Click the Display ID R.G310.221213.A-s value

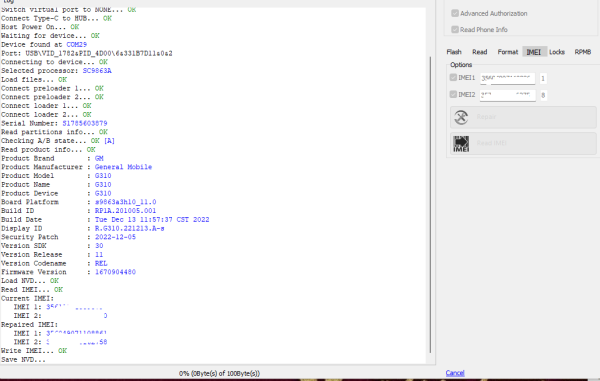[x=130, y=228]
